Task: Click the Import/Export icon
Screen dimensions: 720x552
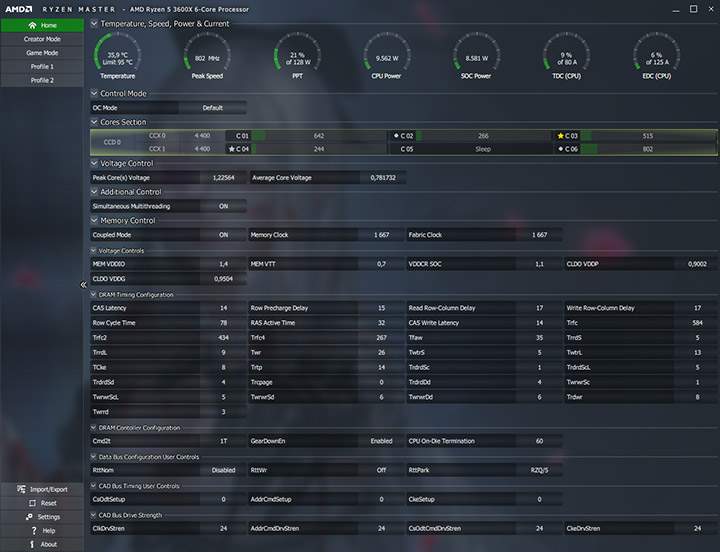Action: point(21,489)
